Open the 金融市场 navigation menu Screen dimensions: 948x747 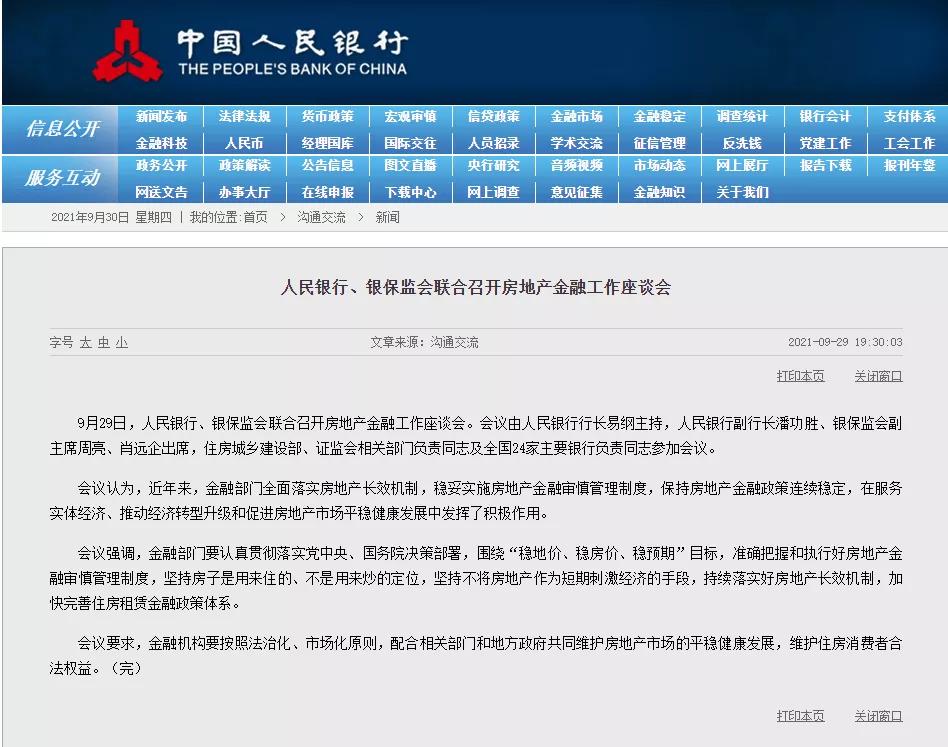(575, 116)
